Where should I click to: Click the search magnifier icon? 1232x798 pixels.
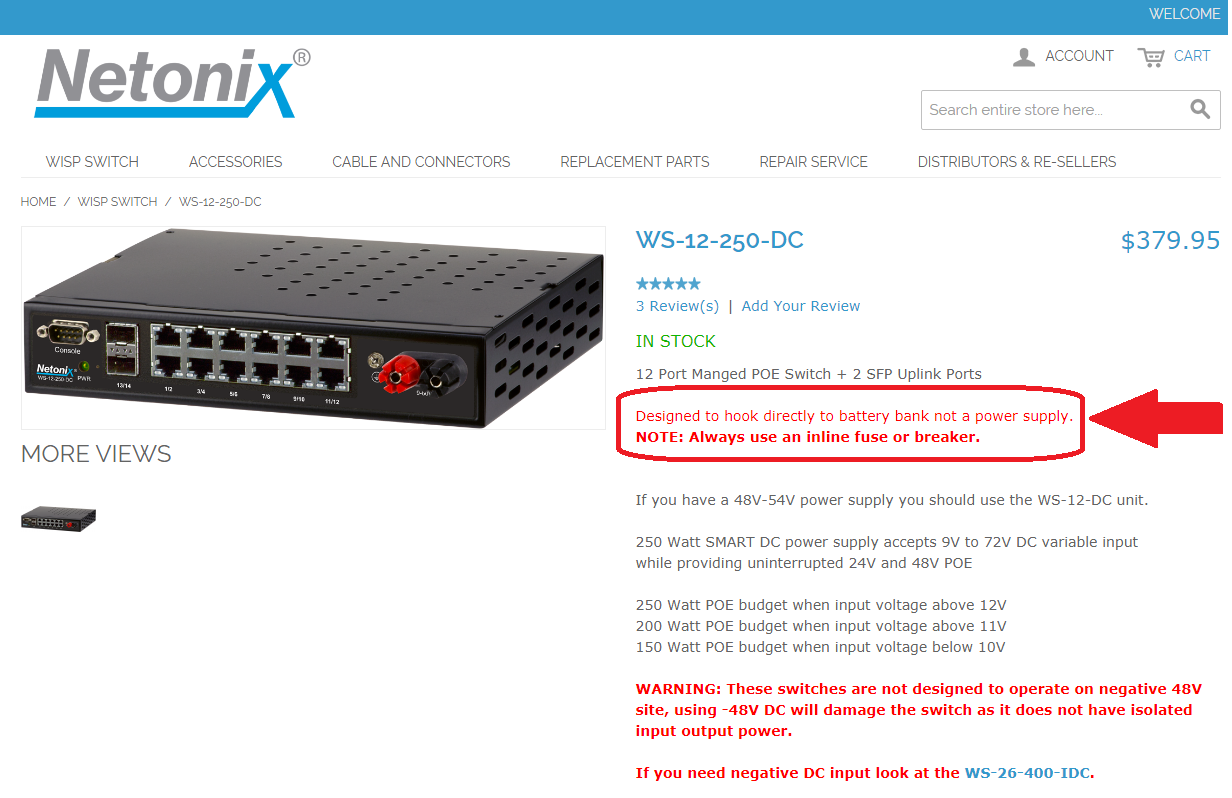point(1200,109)
